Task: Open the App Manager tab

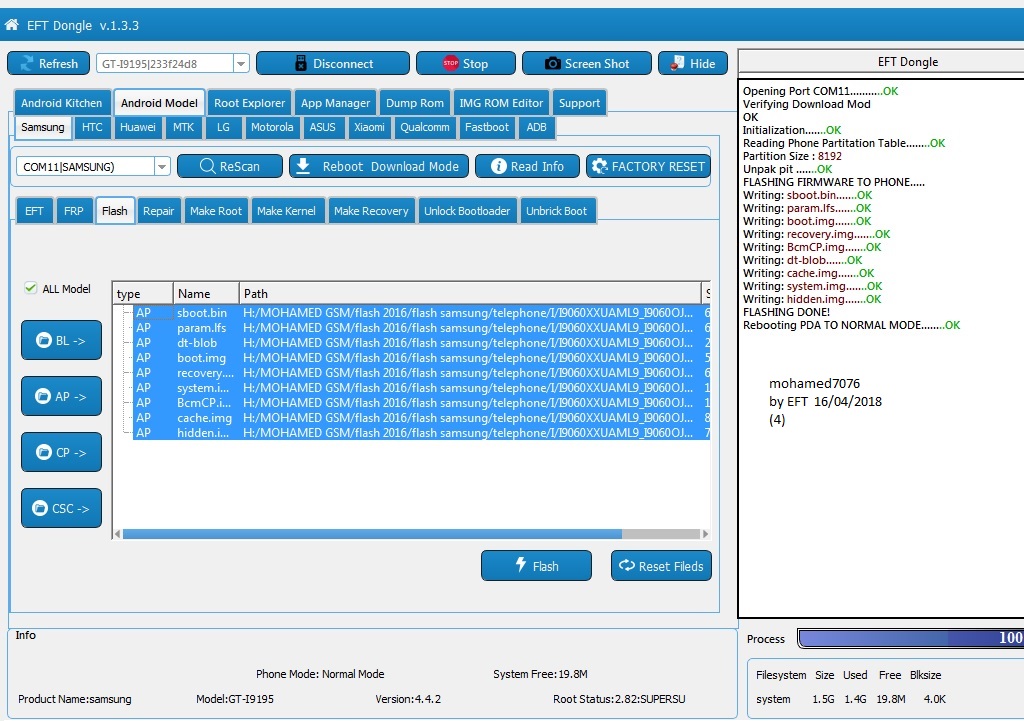Action: click(336, 103)
